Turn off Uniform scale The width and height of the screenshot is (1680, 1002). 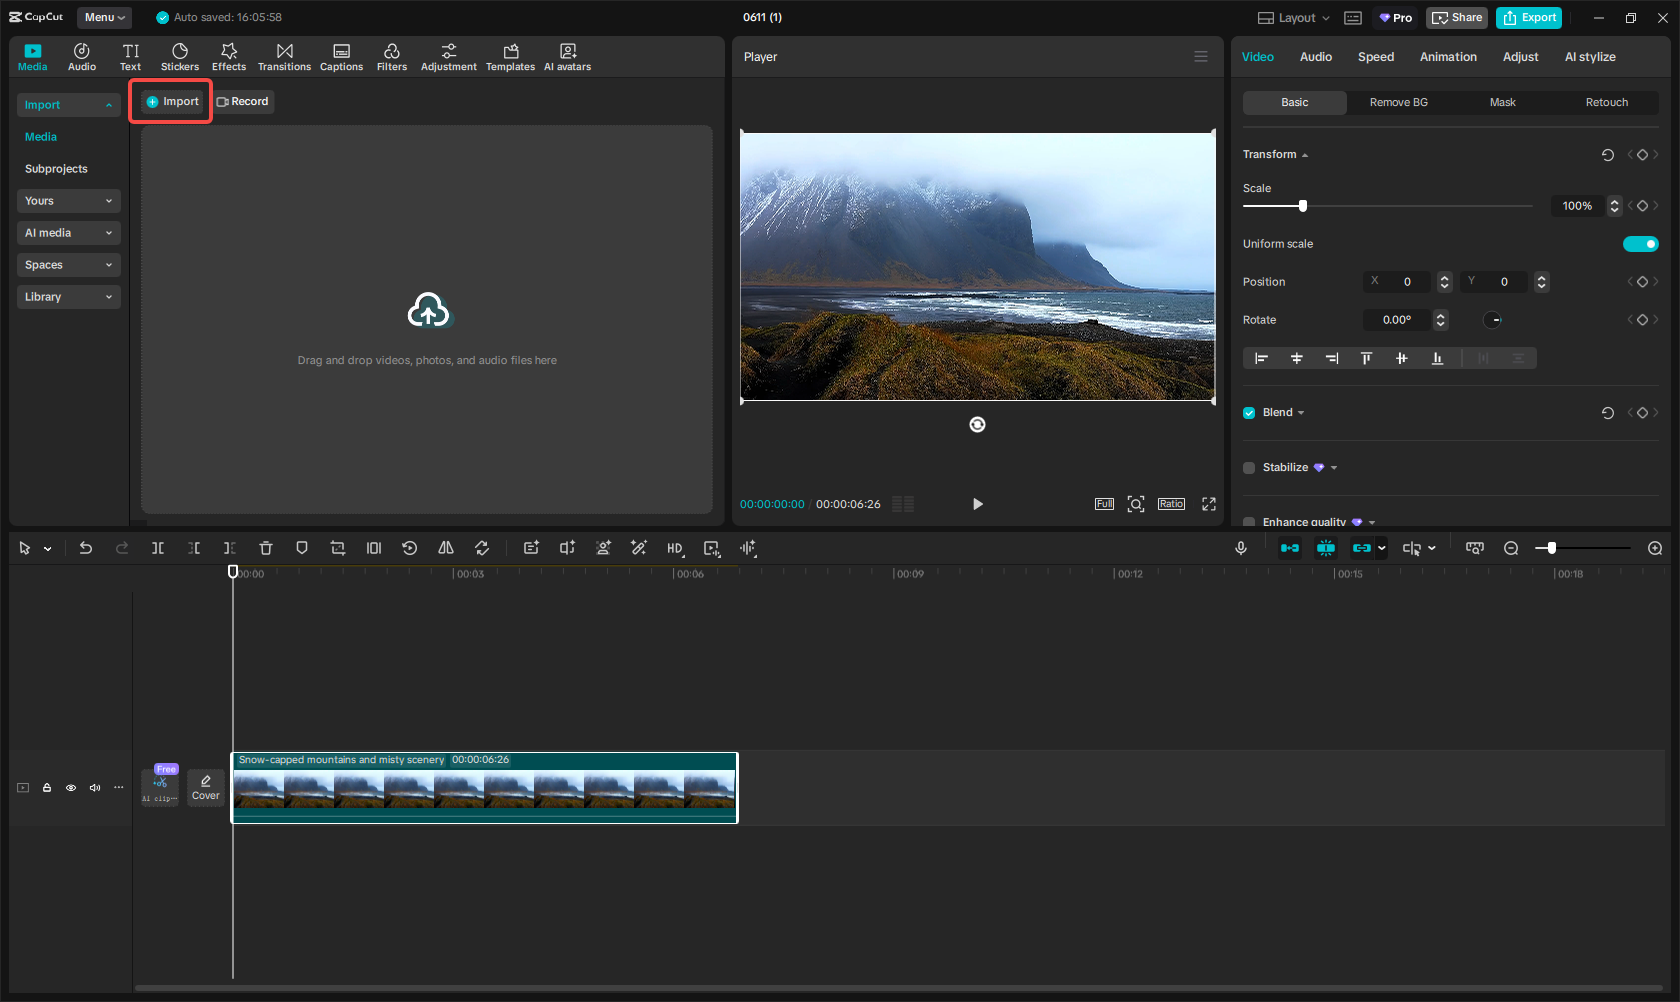(1640, 243)
